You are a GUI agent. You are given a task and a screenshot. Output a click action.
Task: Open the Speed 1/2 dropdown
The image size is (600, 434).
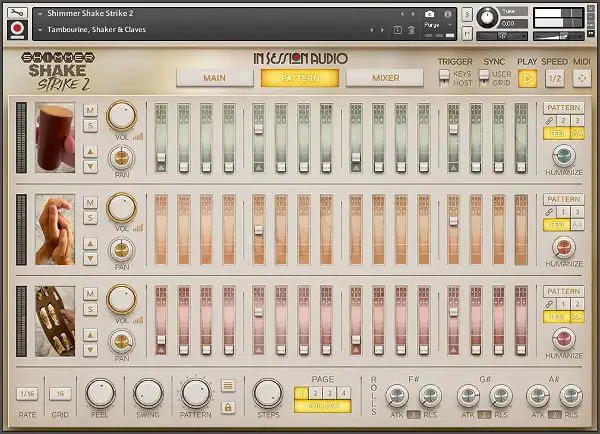click(x=553, y=78)
